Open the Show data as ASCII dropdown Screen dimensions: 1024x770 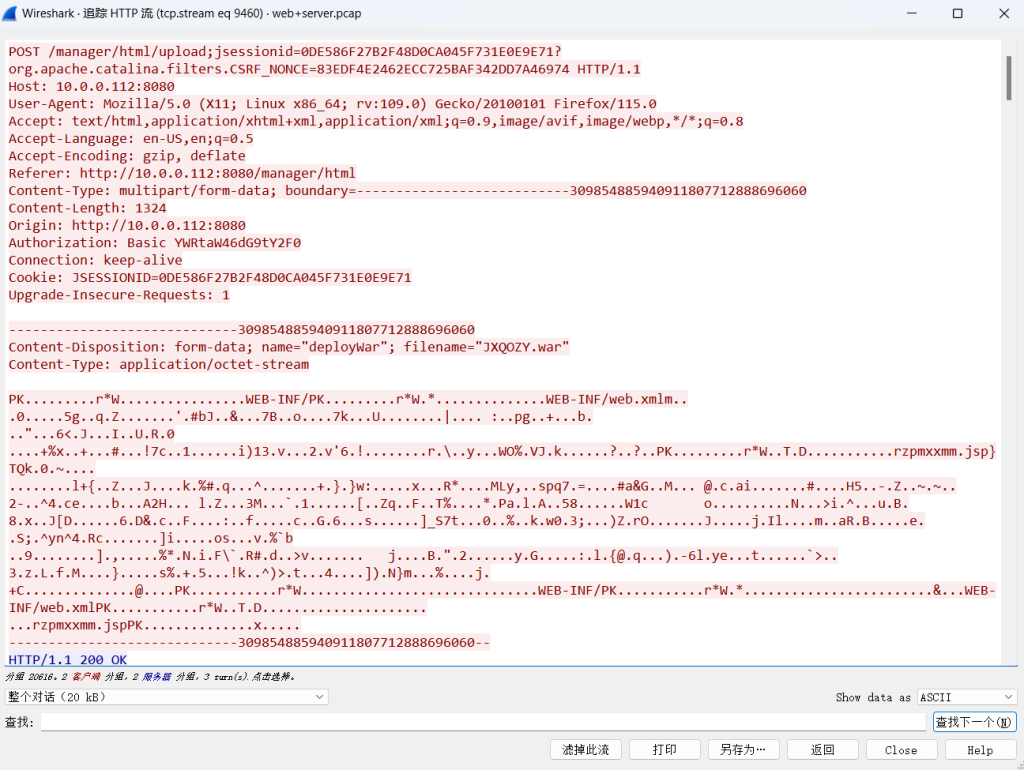967,697
